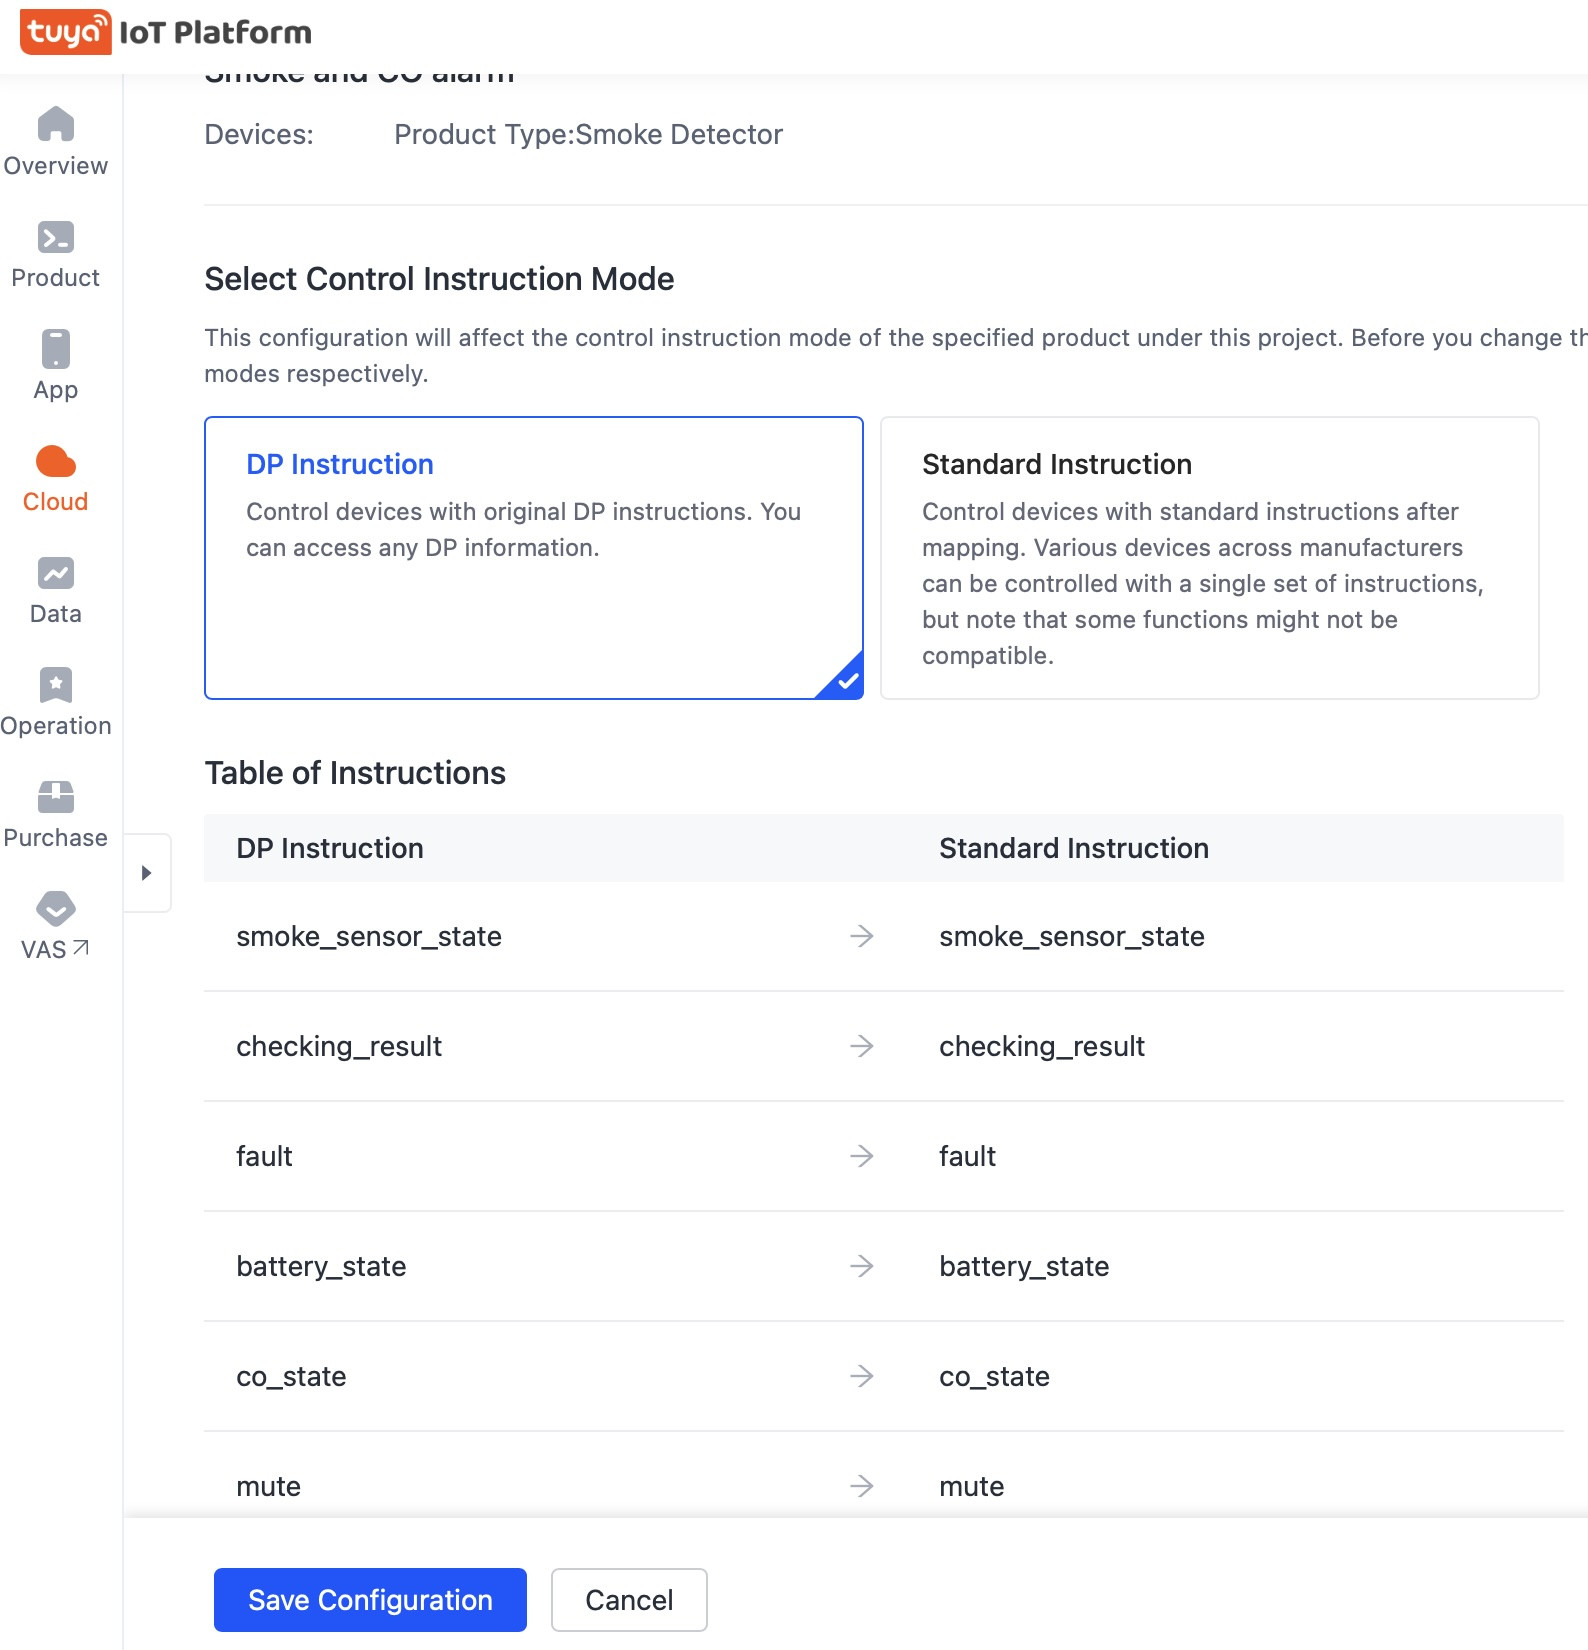Open the Operation bookmark icon

point(56,685)
